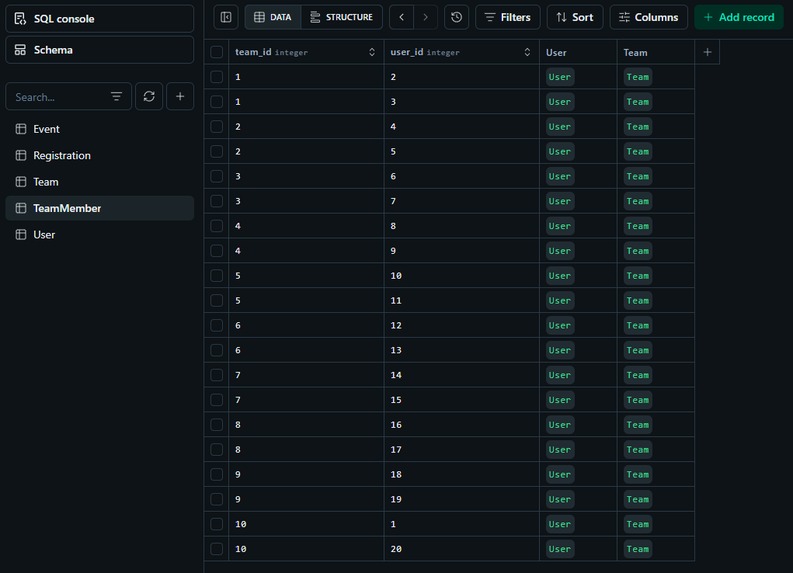The width and height of the screenshot is (793, 573).
Task: Open User relation for user_id 10
Action: click(560, 276)
